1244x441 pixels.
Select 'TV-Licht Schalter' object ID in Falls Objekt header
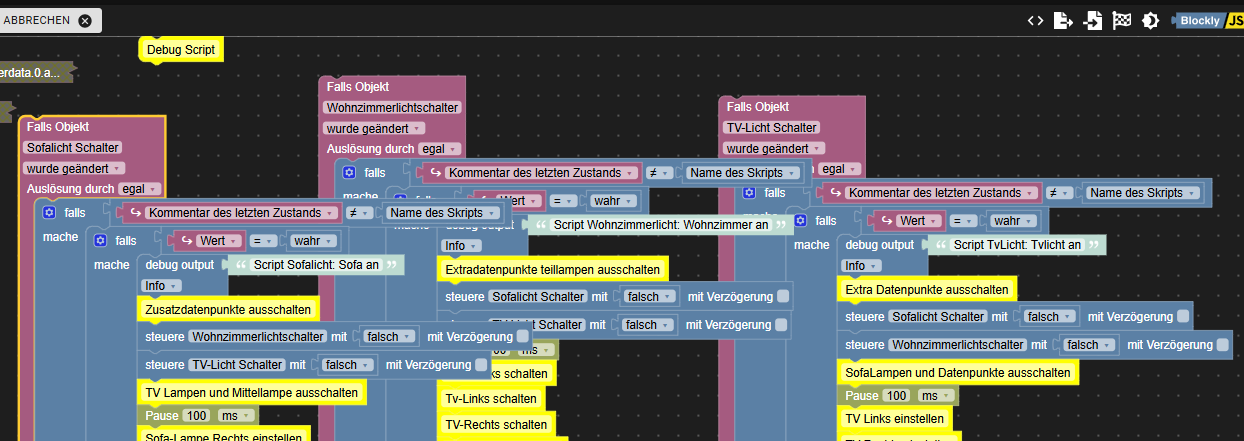tap(771, 127)
